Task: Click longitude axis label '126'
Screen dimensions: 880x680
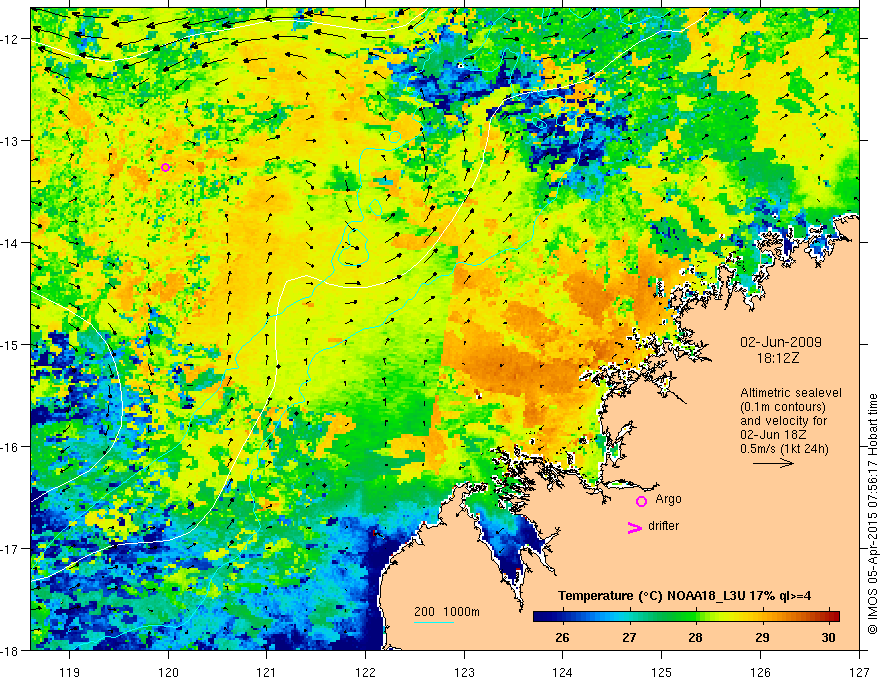Action: coord(760,672)
